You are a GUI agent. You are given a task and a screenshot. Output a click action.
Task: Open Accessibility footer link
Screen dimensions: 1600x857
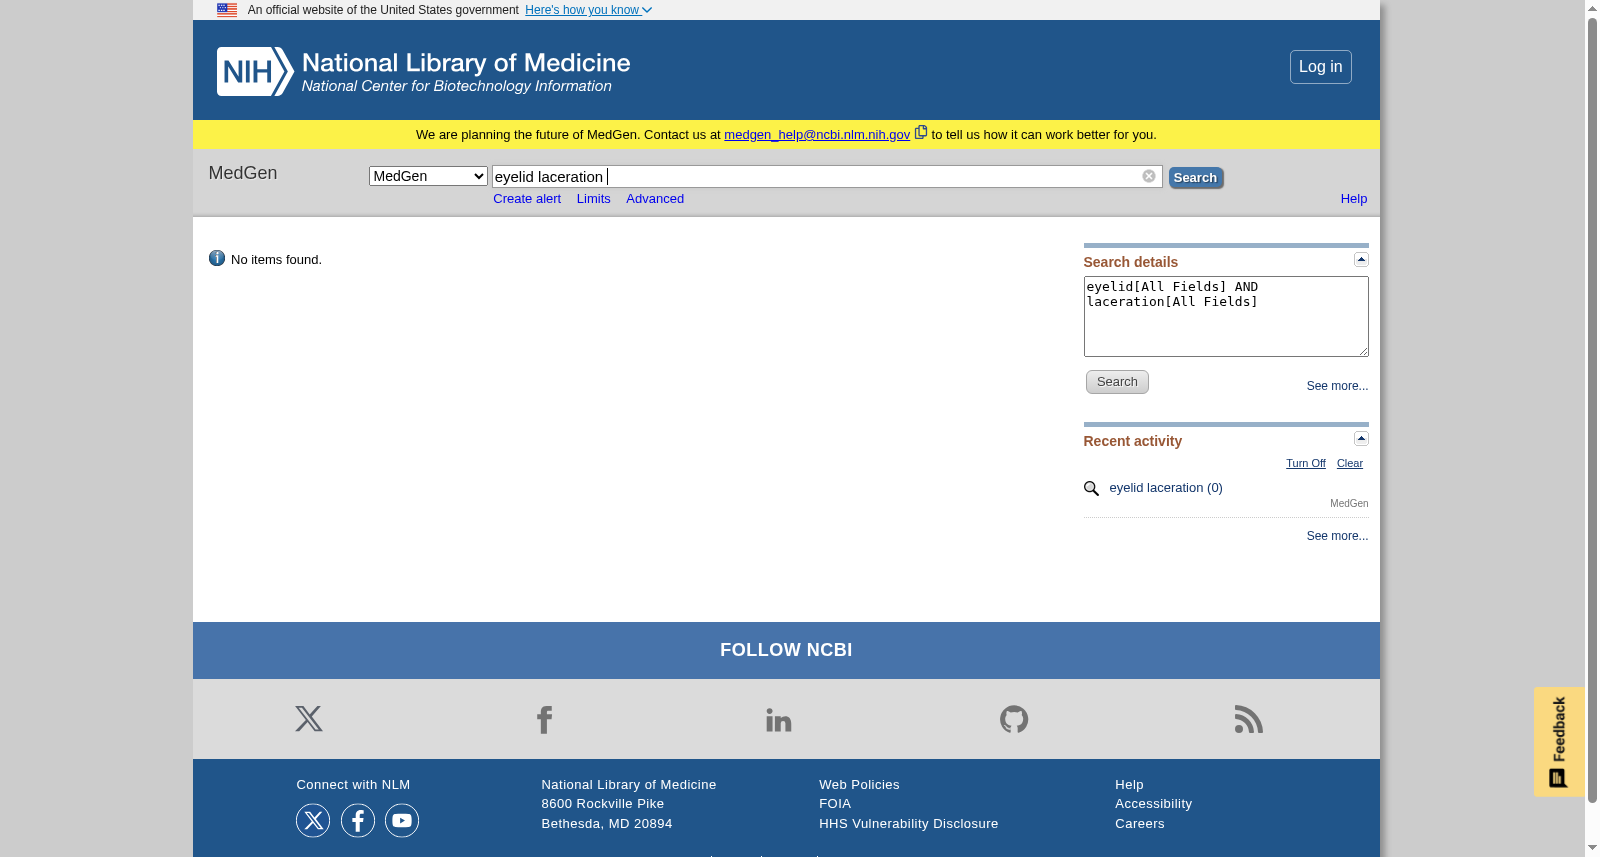pyautogui.click(x=1153, y=804)
